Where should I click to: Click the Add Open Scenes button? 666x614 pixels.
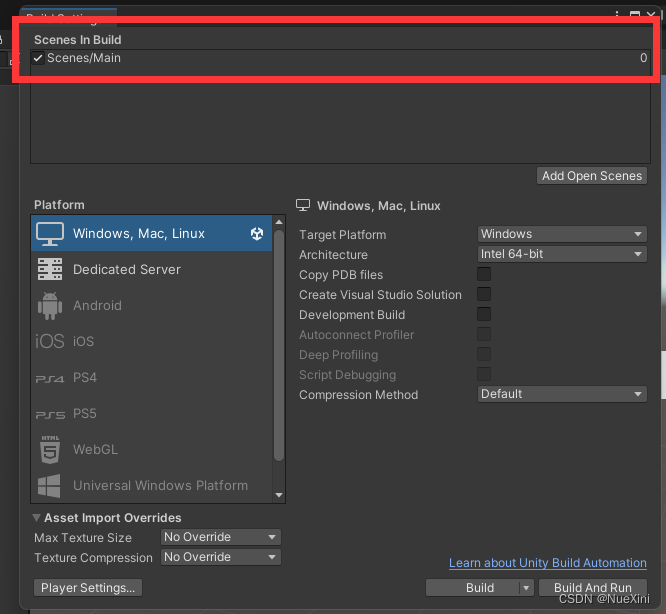coord(592,176)
